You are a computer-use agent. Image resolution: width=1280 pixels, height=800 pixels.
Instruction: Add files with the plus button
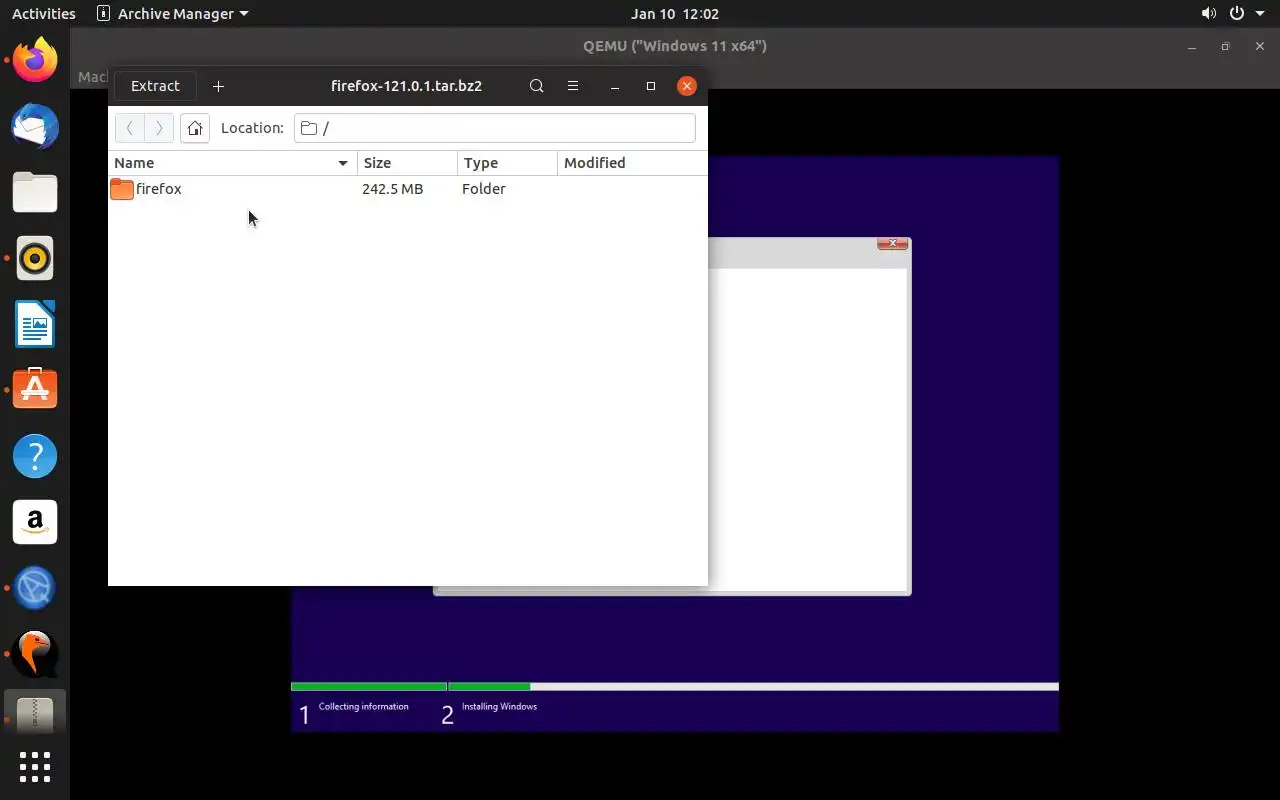click(x=218, y=86)
